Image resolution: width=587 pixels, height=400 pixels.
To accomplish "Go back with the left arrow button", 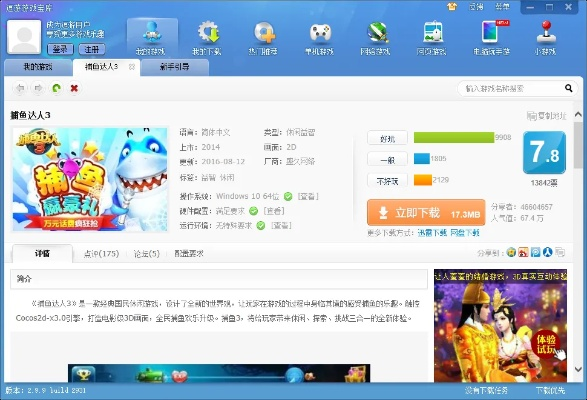I will [x=21, y=88].
